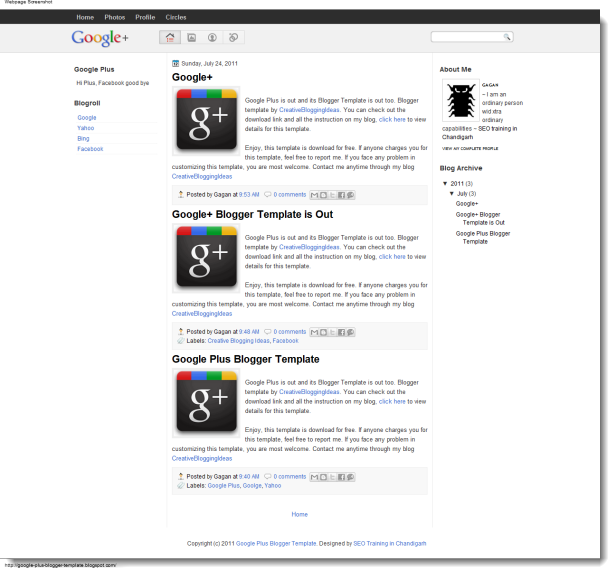Viewport: 615px width, 583px height.
Task: Email the 9:48 AM post via the Gmail icon
Action: tap(314, 332)
